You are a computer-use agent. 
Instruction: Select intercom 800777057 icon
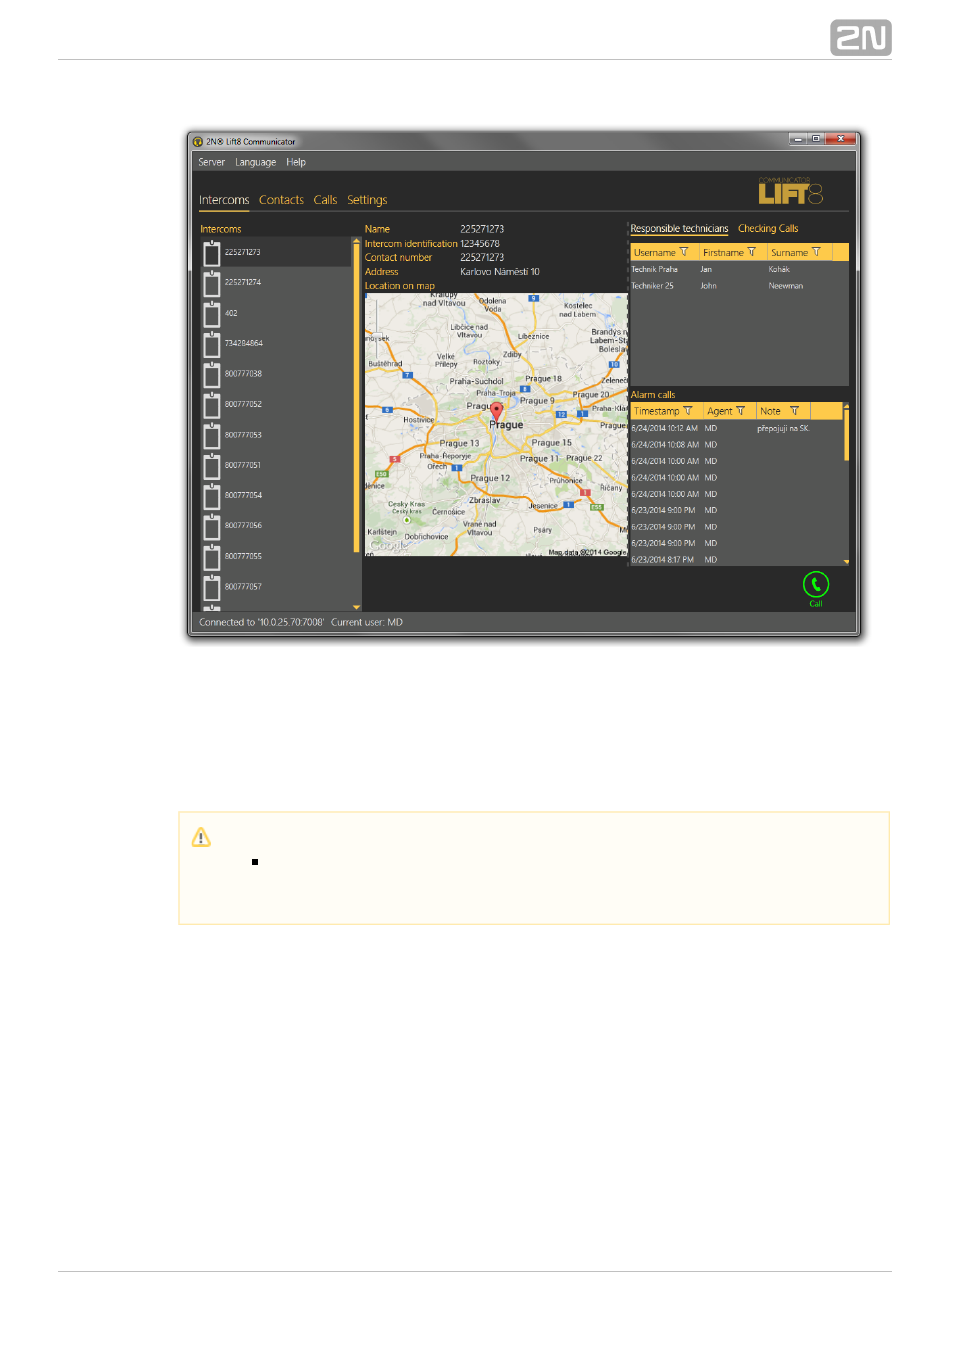[212, 587]
